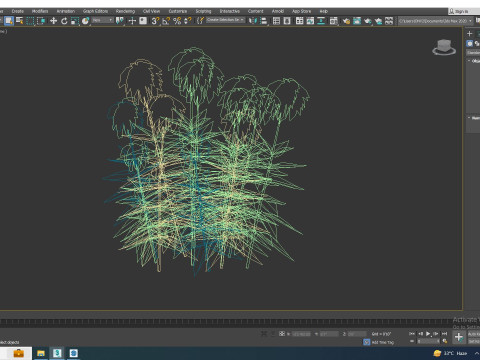
Task: Toggle 3D Snaps
Action: pyautogui.click(x=155, y=21)
